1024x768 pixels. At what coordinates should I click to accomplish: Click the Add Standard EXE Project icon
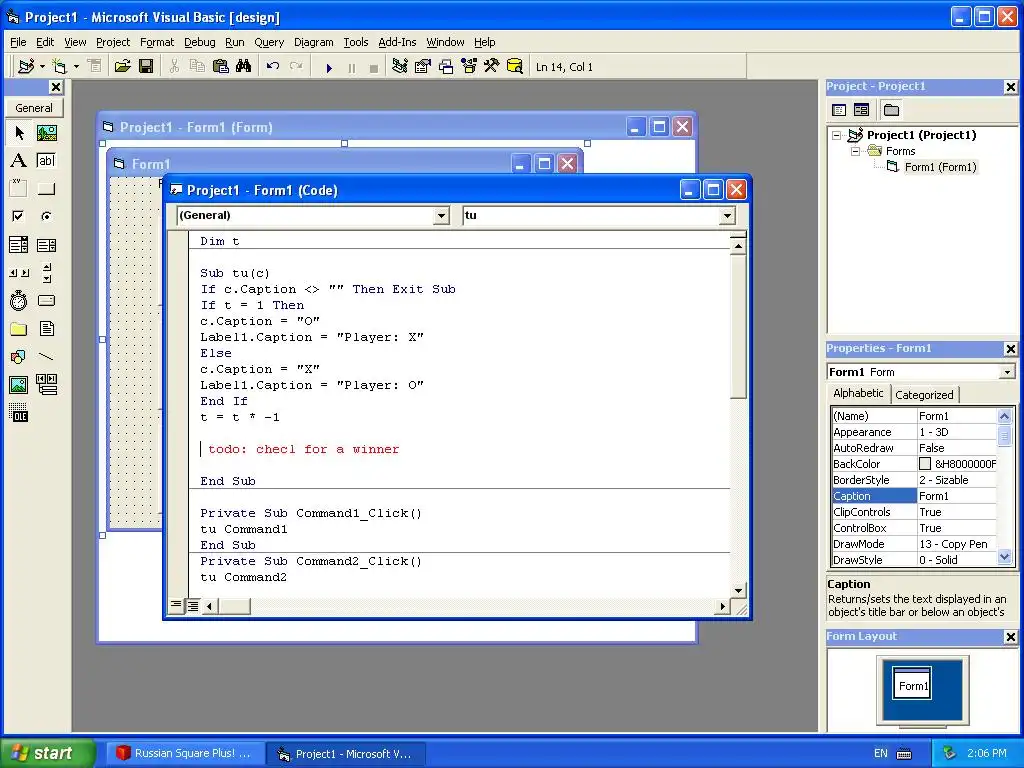pyautogui.click(x=26, y=67)
